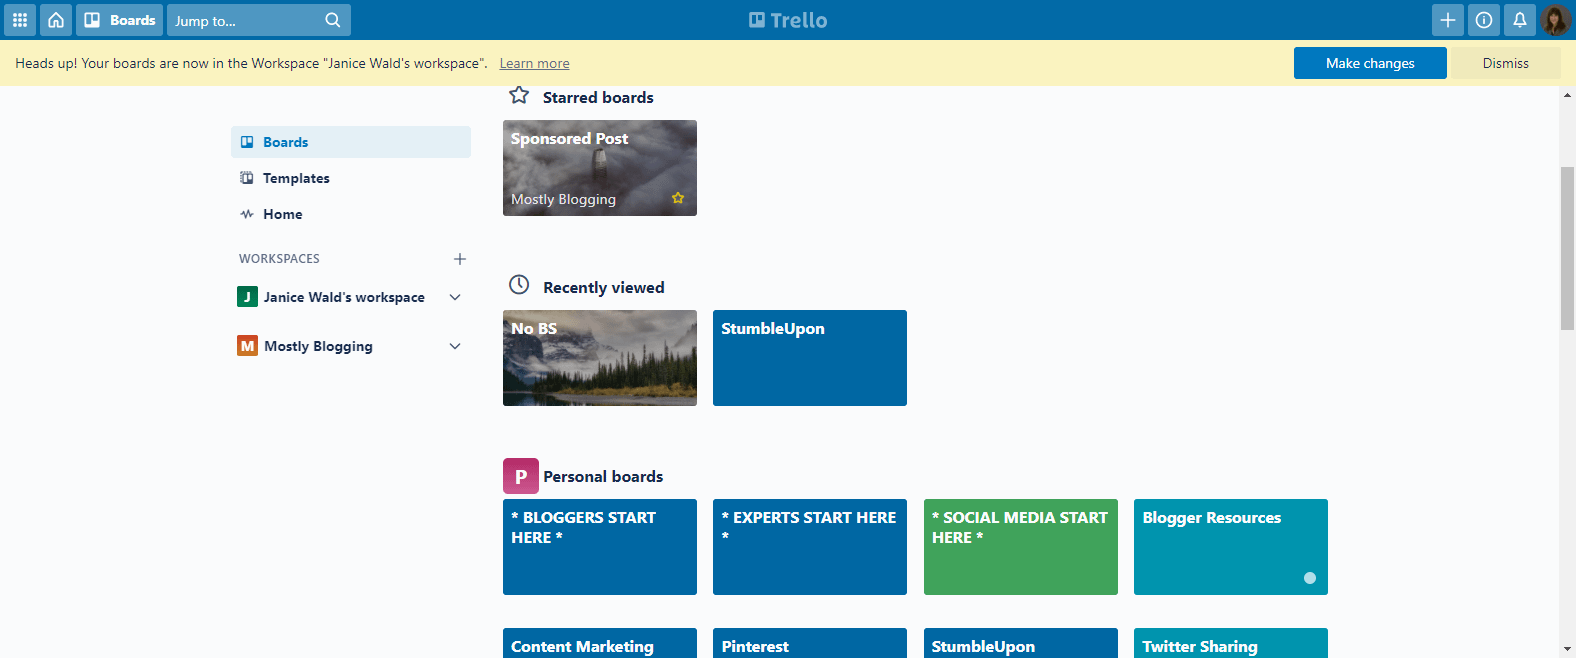Open Blogger Resources board

[1231, 547]
